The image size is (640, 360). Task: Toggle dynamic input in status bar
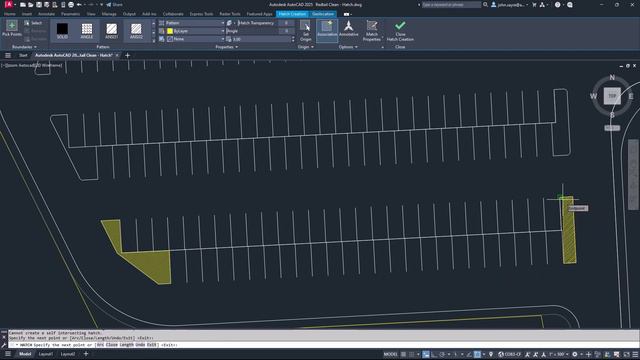426,354
